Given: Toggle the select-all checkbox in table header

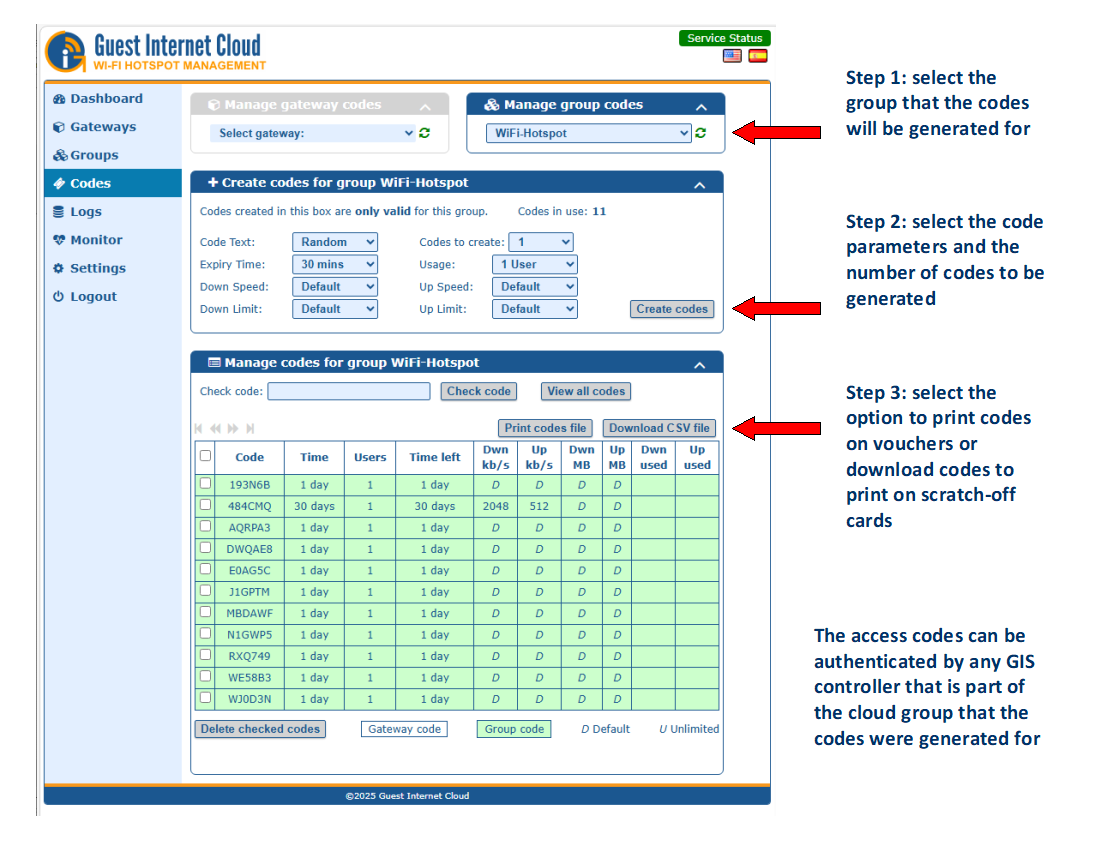Looking at the screenshot, I should (205, 456).
